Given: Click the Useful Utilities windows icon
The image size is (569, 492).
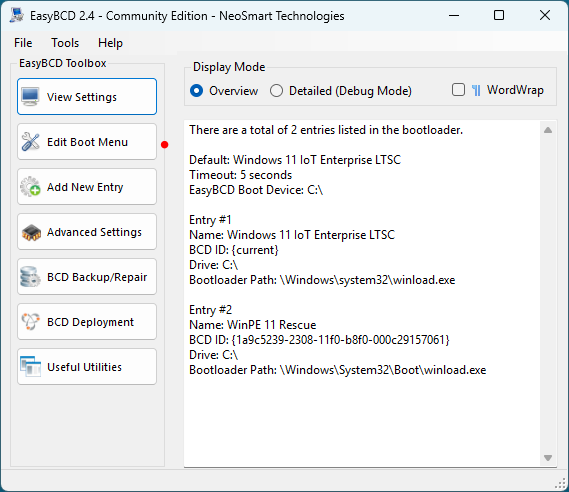Looking at the screenshot, I should tap(30, 366).
